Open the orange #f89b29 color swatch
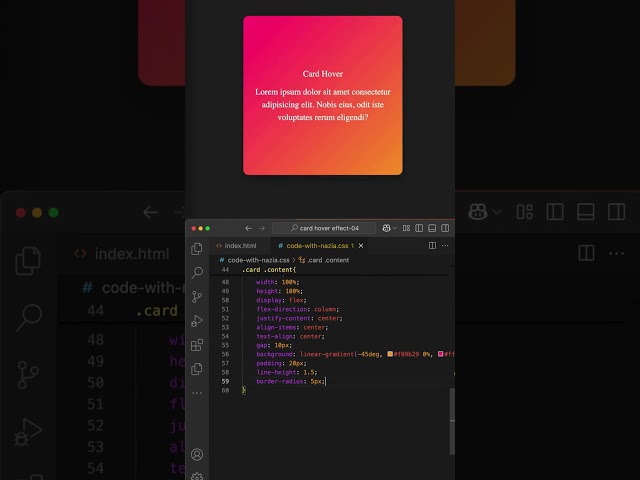 [x=390, y=354]
